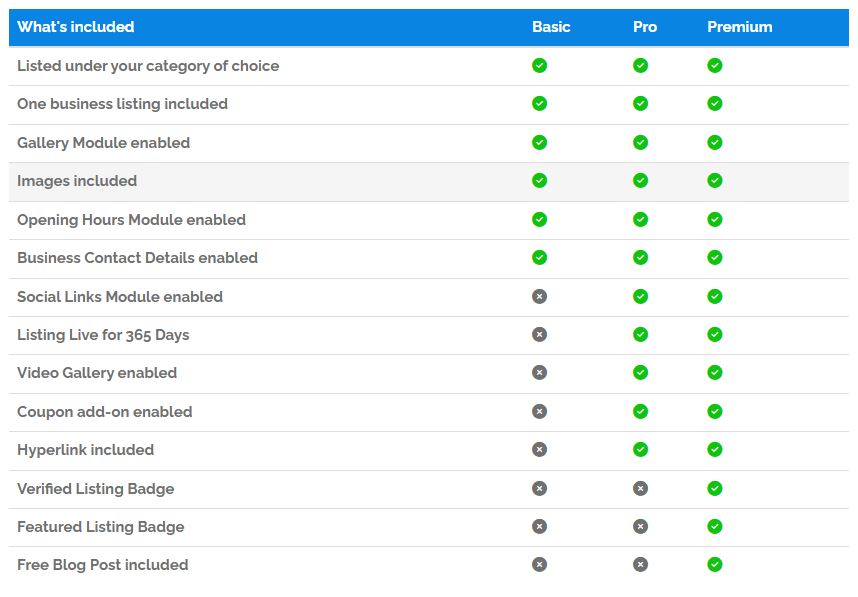Click Premium checkmark for Listing Live 365 Days
This screenshot has width=858, height=597.
714,334
